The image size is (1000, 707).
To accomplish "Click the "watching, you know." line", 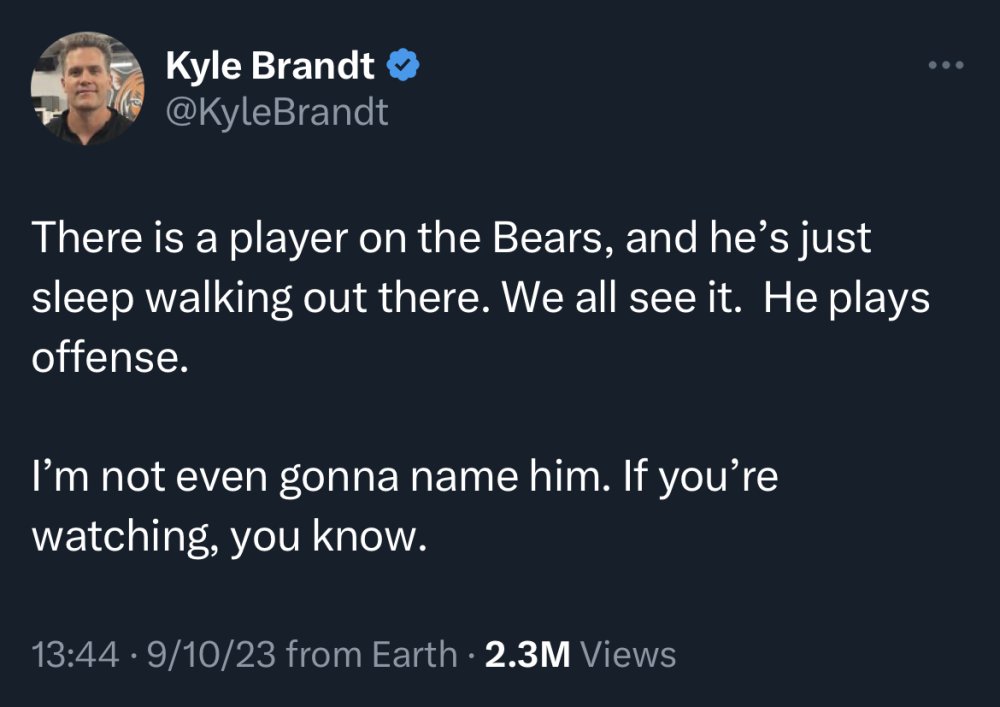I will [229, 537].
